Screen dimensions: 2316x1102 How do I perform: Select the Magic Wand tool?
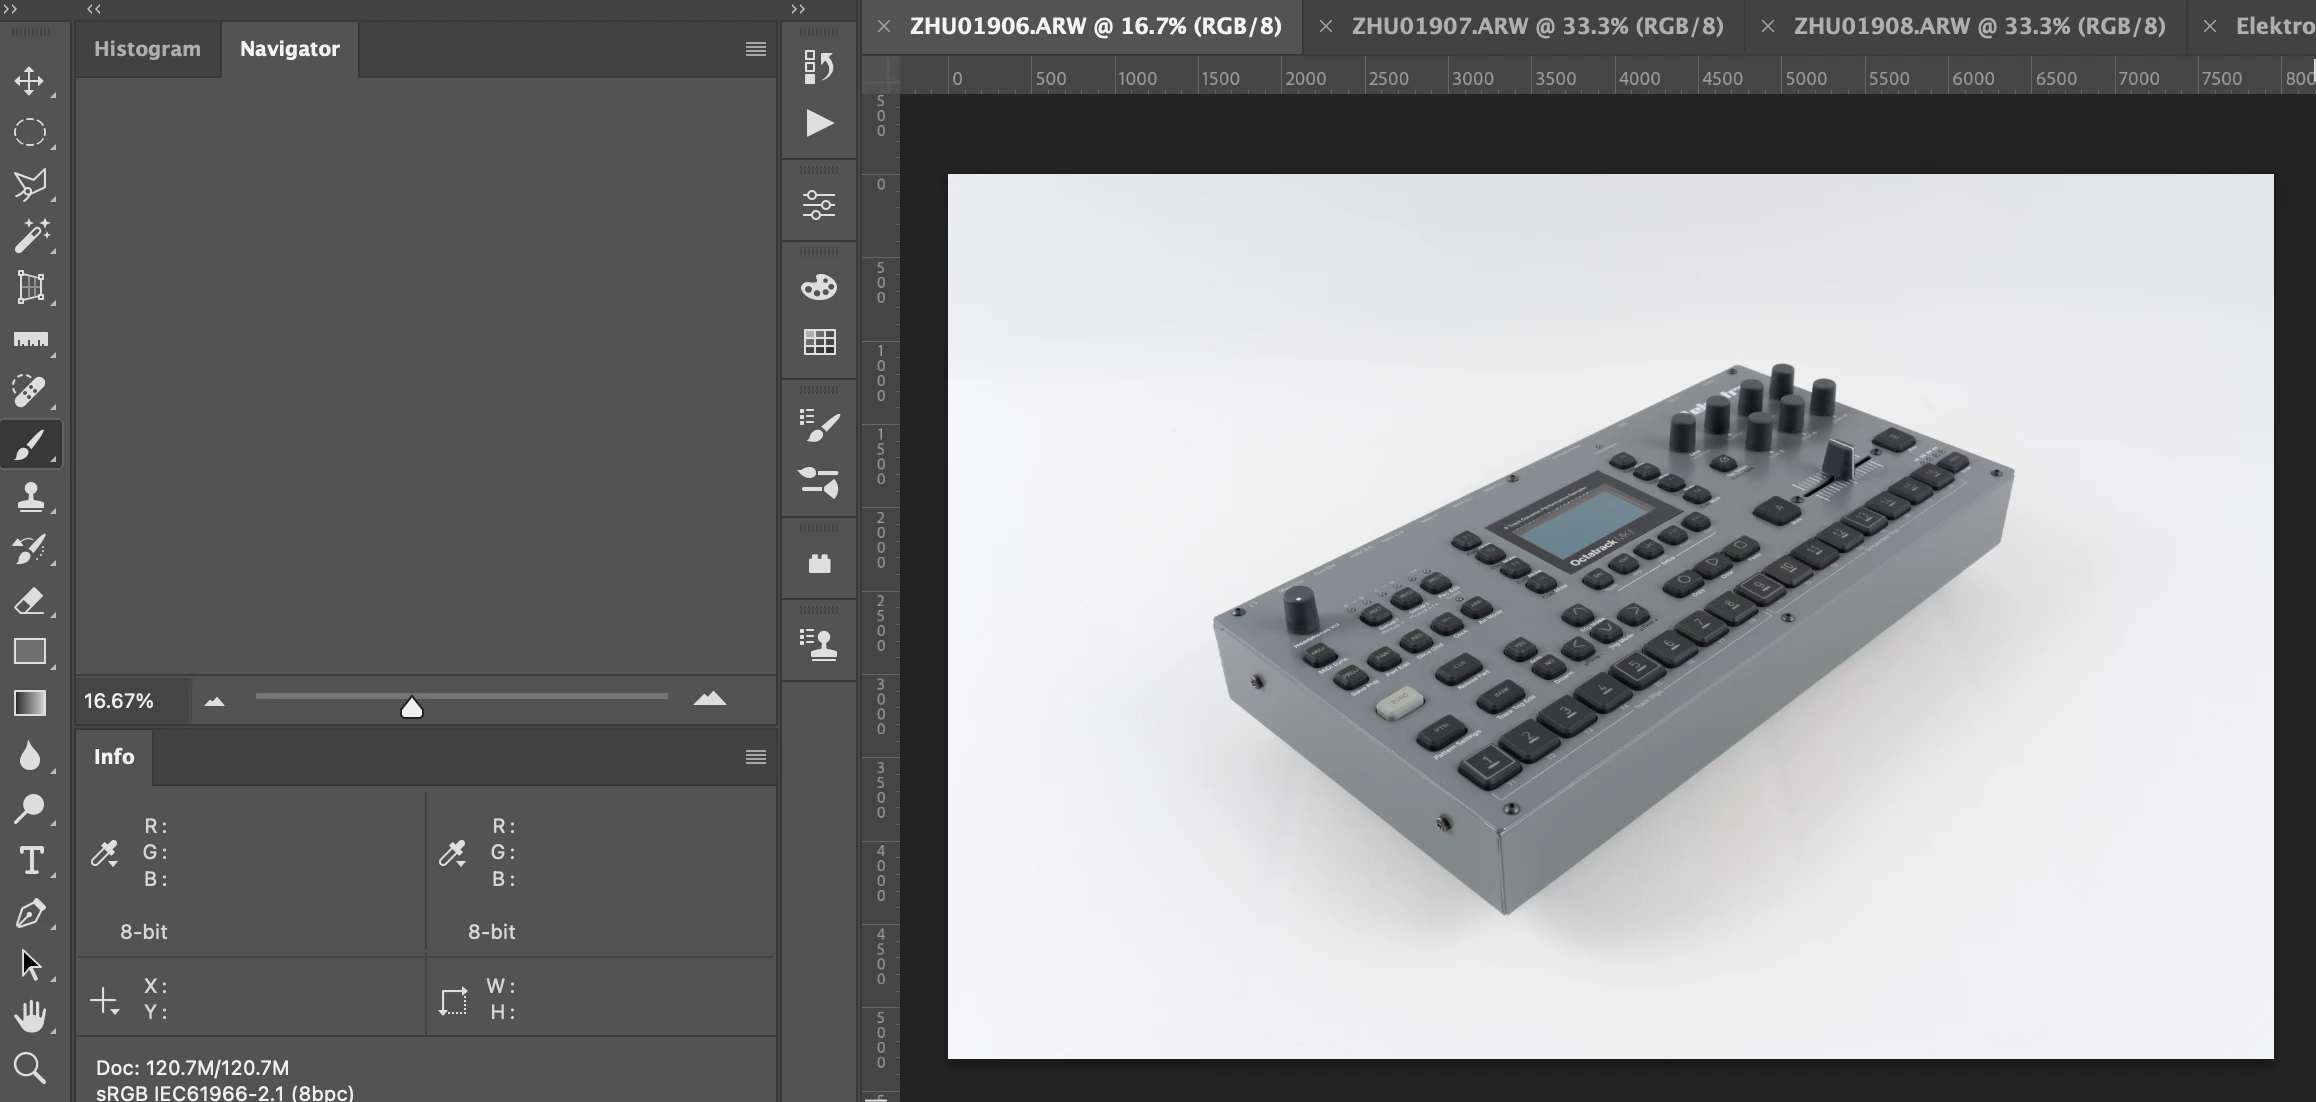(29, 236)
